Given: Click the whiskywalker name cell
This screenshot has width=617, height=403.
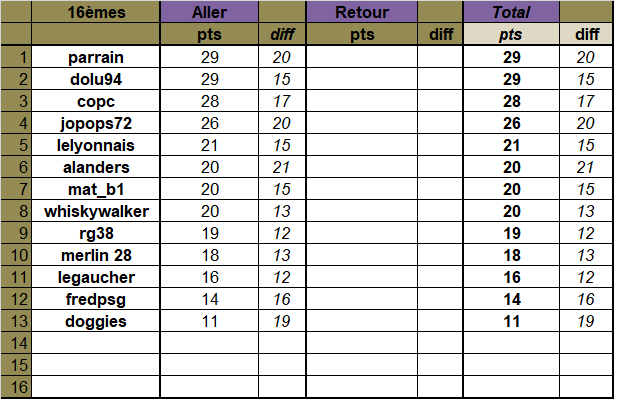Looking at the screenshot, I should pyautogui.click(x=96, y=211).
